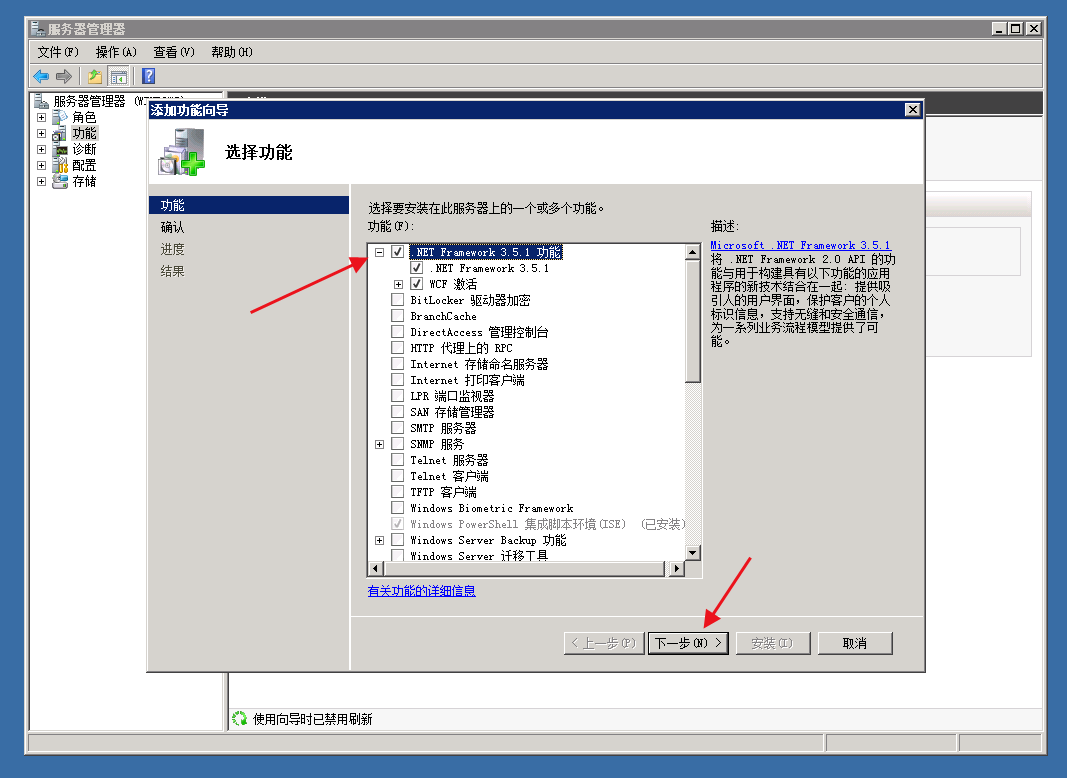Open the 查看(V) menu
Screen dimensions: 1067x778
click(x=174, y=52)
